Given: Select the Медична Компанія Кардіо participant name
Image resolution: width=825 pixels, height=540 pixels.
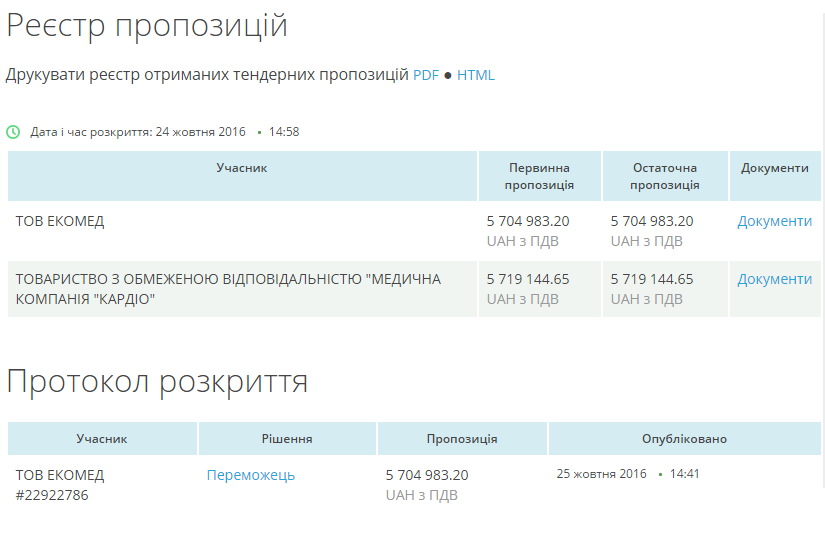Looking at the screenshot, I should point(228,288).
